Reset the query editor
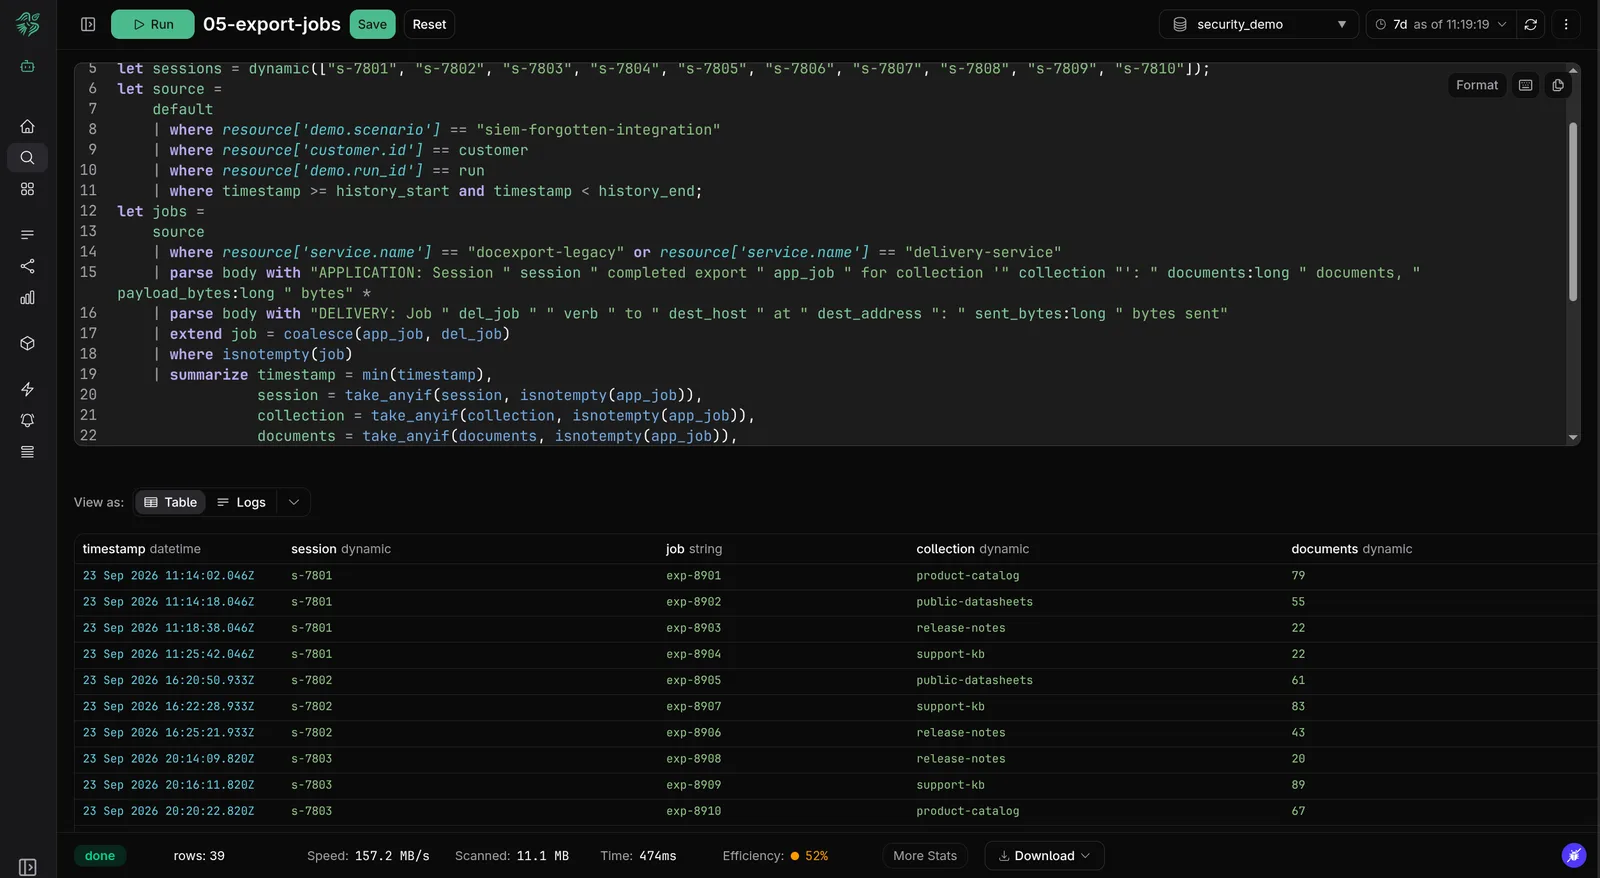This screenshot has width=1600, height=878. coord(429,24)
